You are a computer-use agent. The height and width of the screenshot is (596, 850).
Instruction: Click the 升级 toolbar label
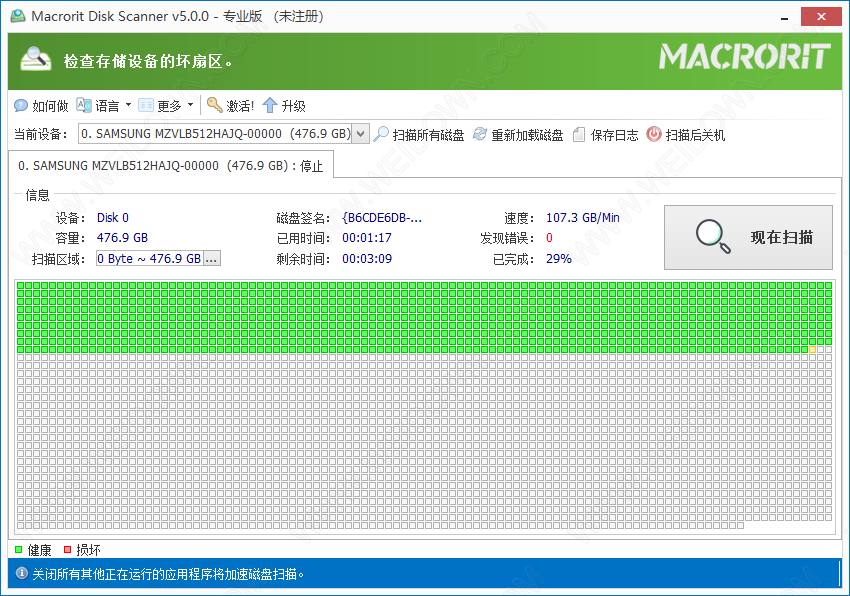coord(293,106)
